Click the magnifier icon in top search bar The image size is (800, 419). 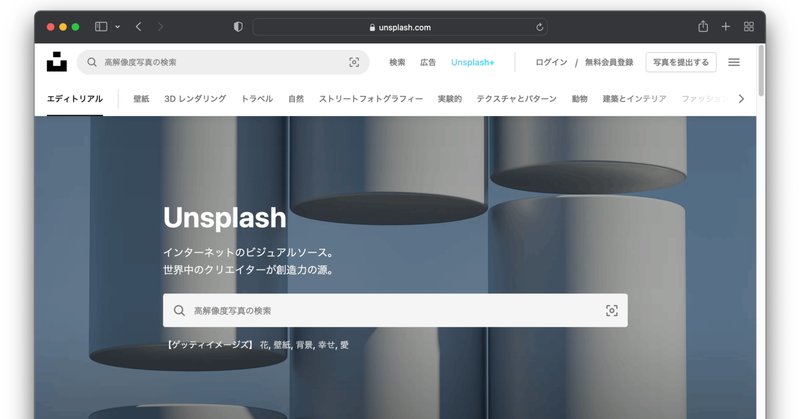click(92, 62)
